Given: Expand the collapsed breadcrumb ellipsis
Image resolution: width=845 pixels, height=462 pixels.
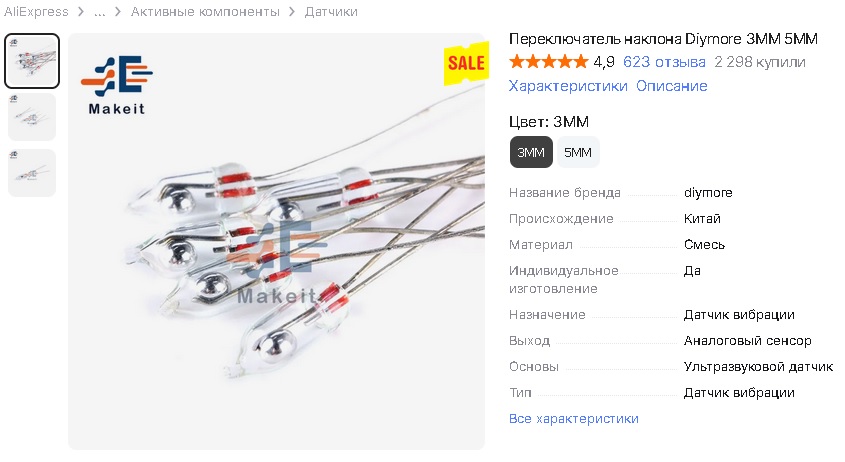Looking at the screenshot, I should [99, 12].
